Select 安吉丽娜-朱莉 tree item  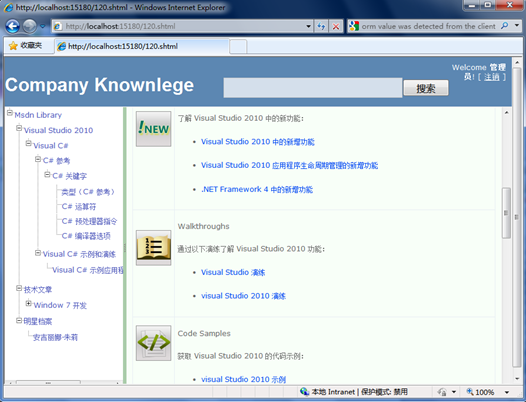pyautogui.click(x=55, y=337)
